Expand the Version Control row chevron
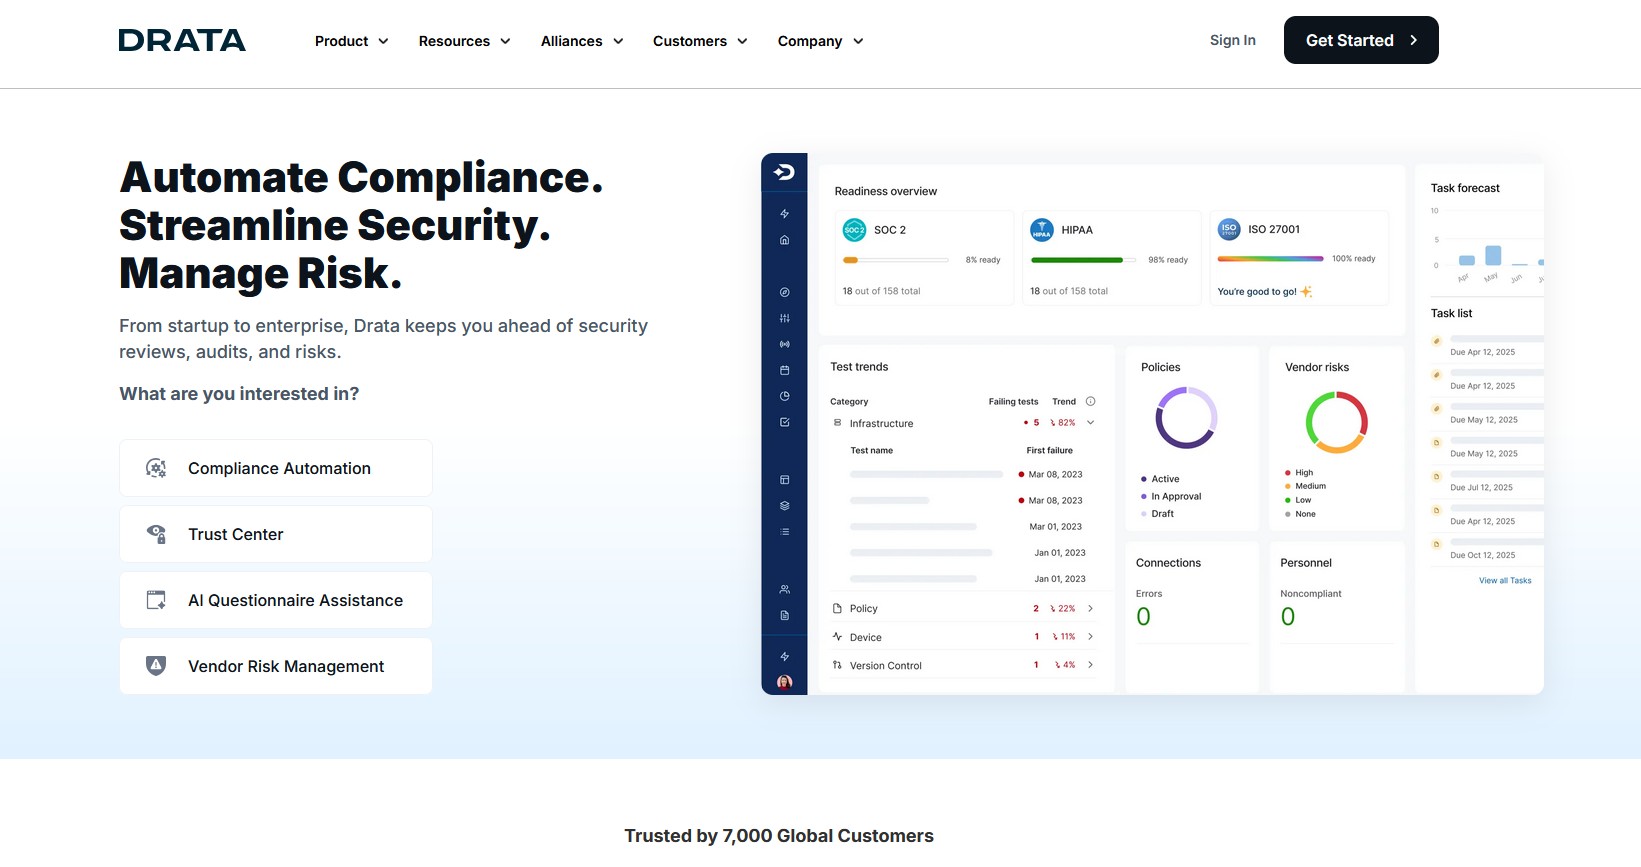This screenshot has height=867, width=1641. click(1090, 665)
